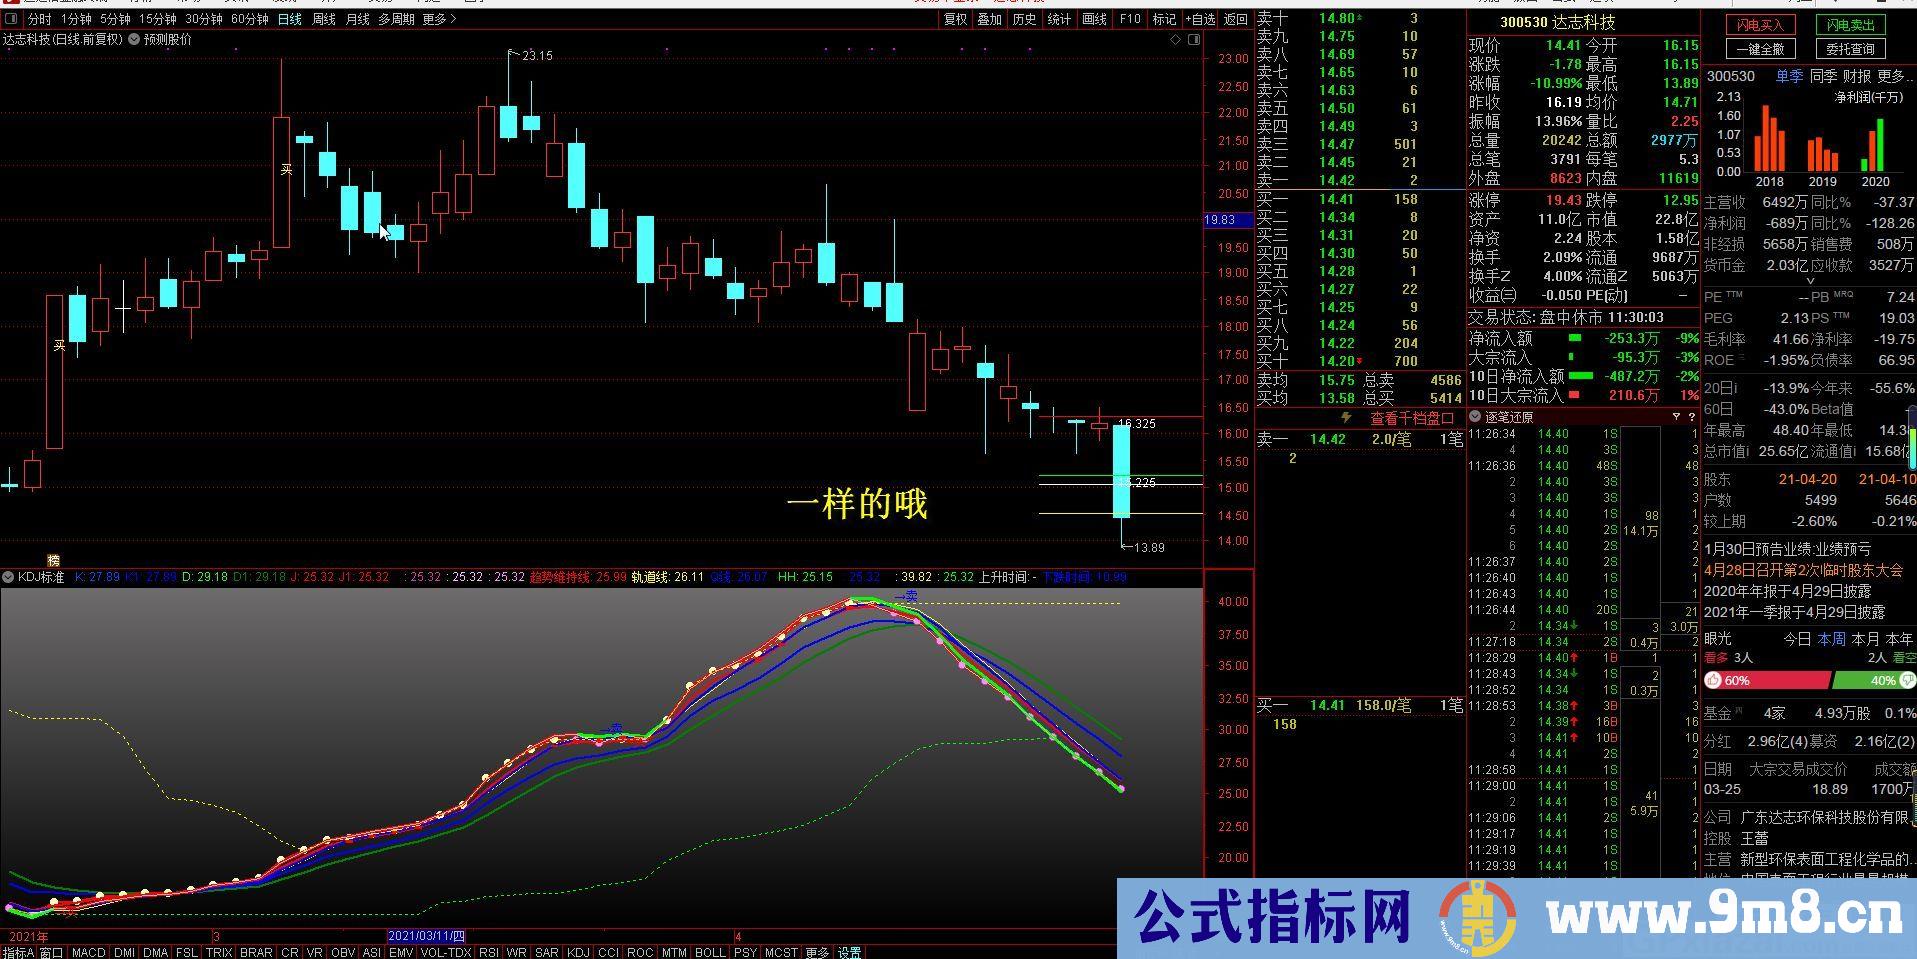
Task: Add stock with +自选
Action: coord(1200,19)
